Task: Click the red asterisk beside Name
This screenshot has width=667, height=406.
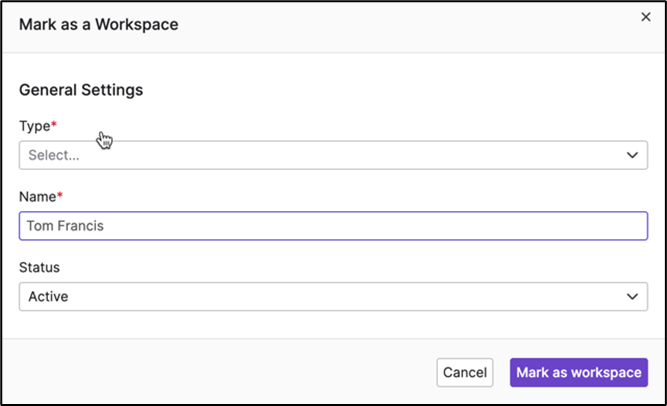Action: 60,194
